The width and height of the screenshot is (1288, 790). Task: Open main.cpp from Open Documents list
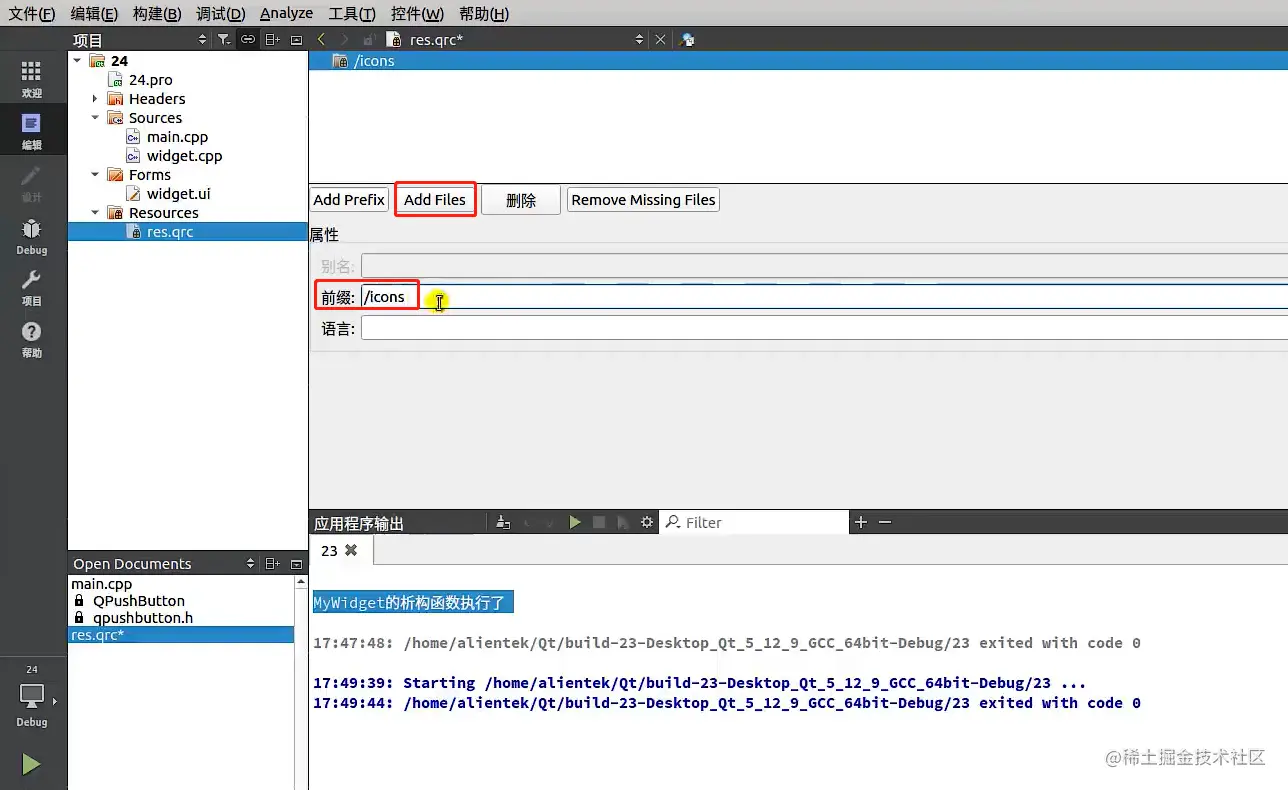tap(102, 584)
